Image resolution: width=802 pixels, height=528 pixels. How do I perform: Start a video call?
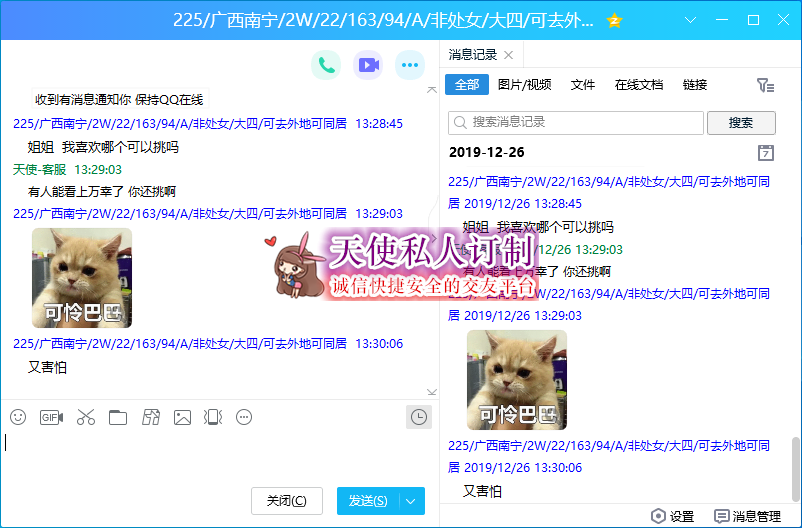[x=368, y=65]
